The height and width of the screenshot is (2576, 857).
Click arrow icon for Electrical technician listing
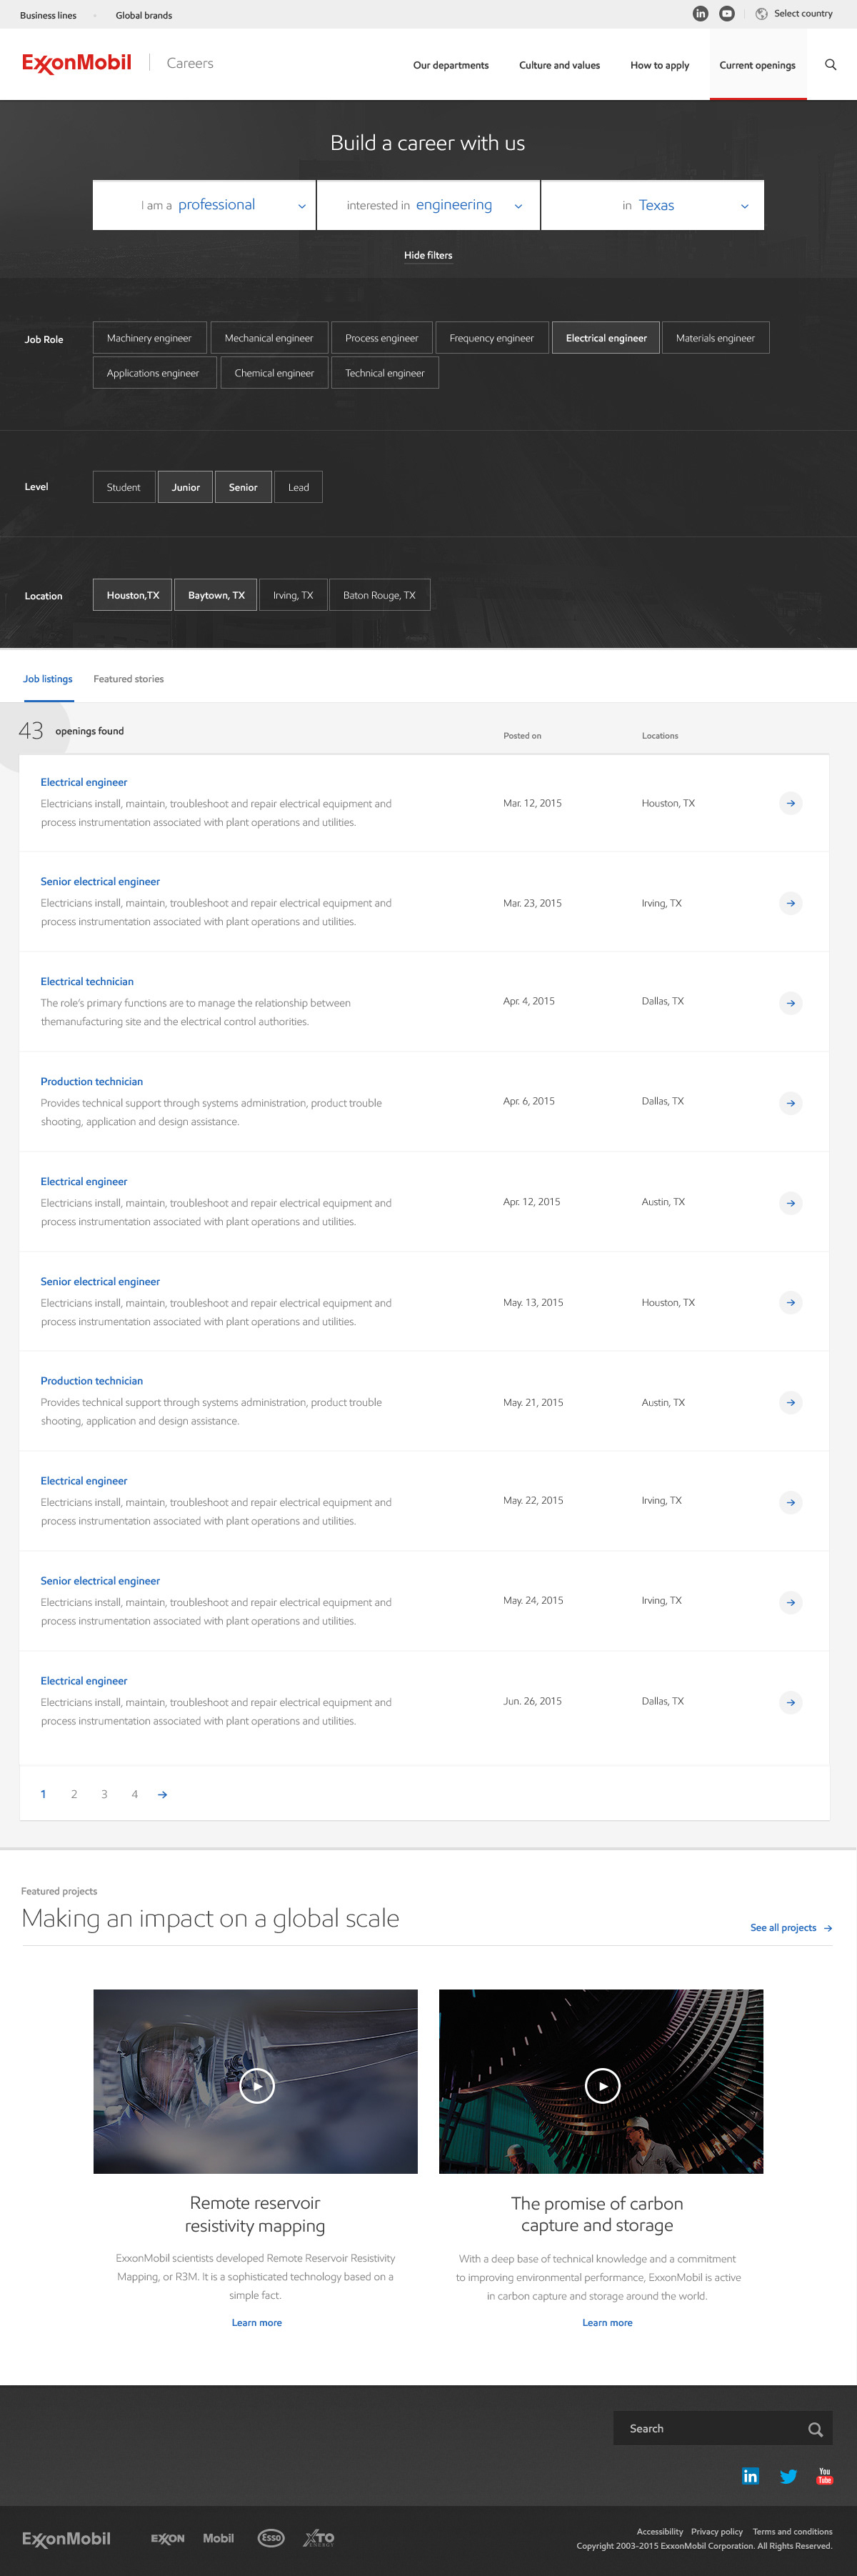click(790, 1003)
